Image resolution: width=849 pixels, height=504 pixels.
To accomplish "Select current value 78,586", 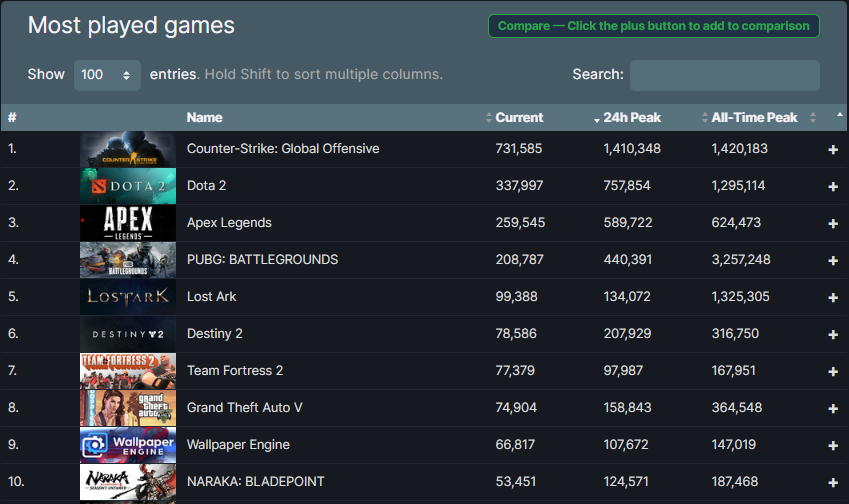I will tap(516, 333).
